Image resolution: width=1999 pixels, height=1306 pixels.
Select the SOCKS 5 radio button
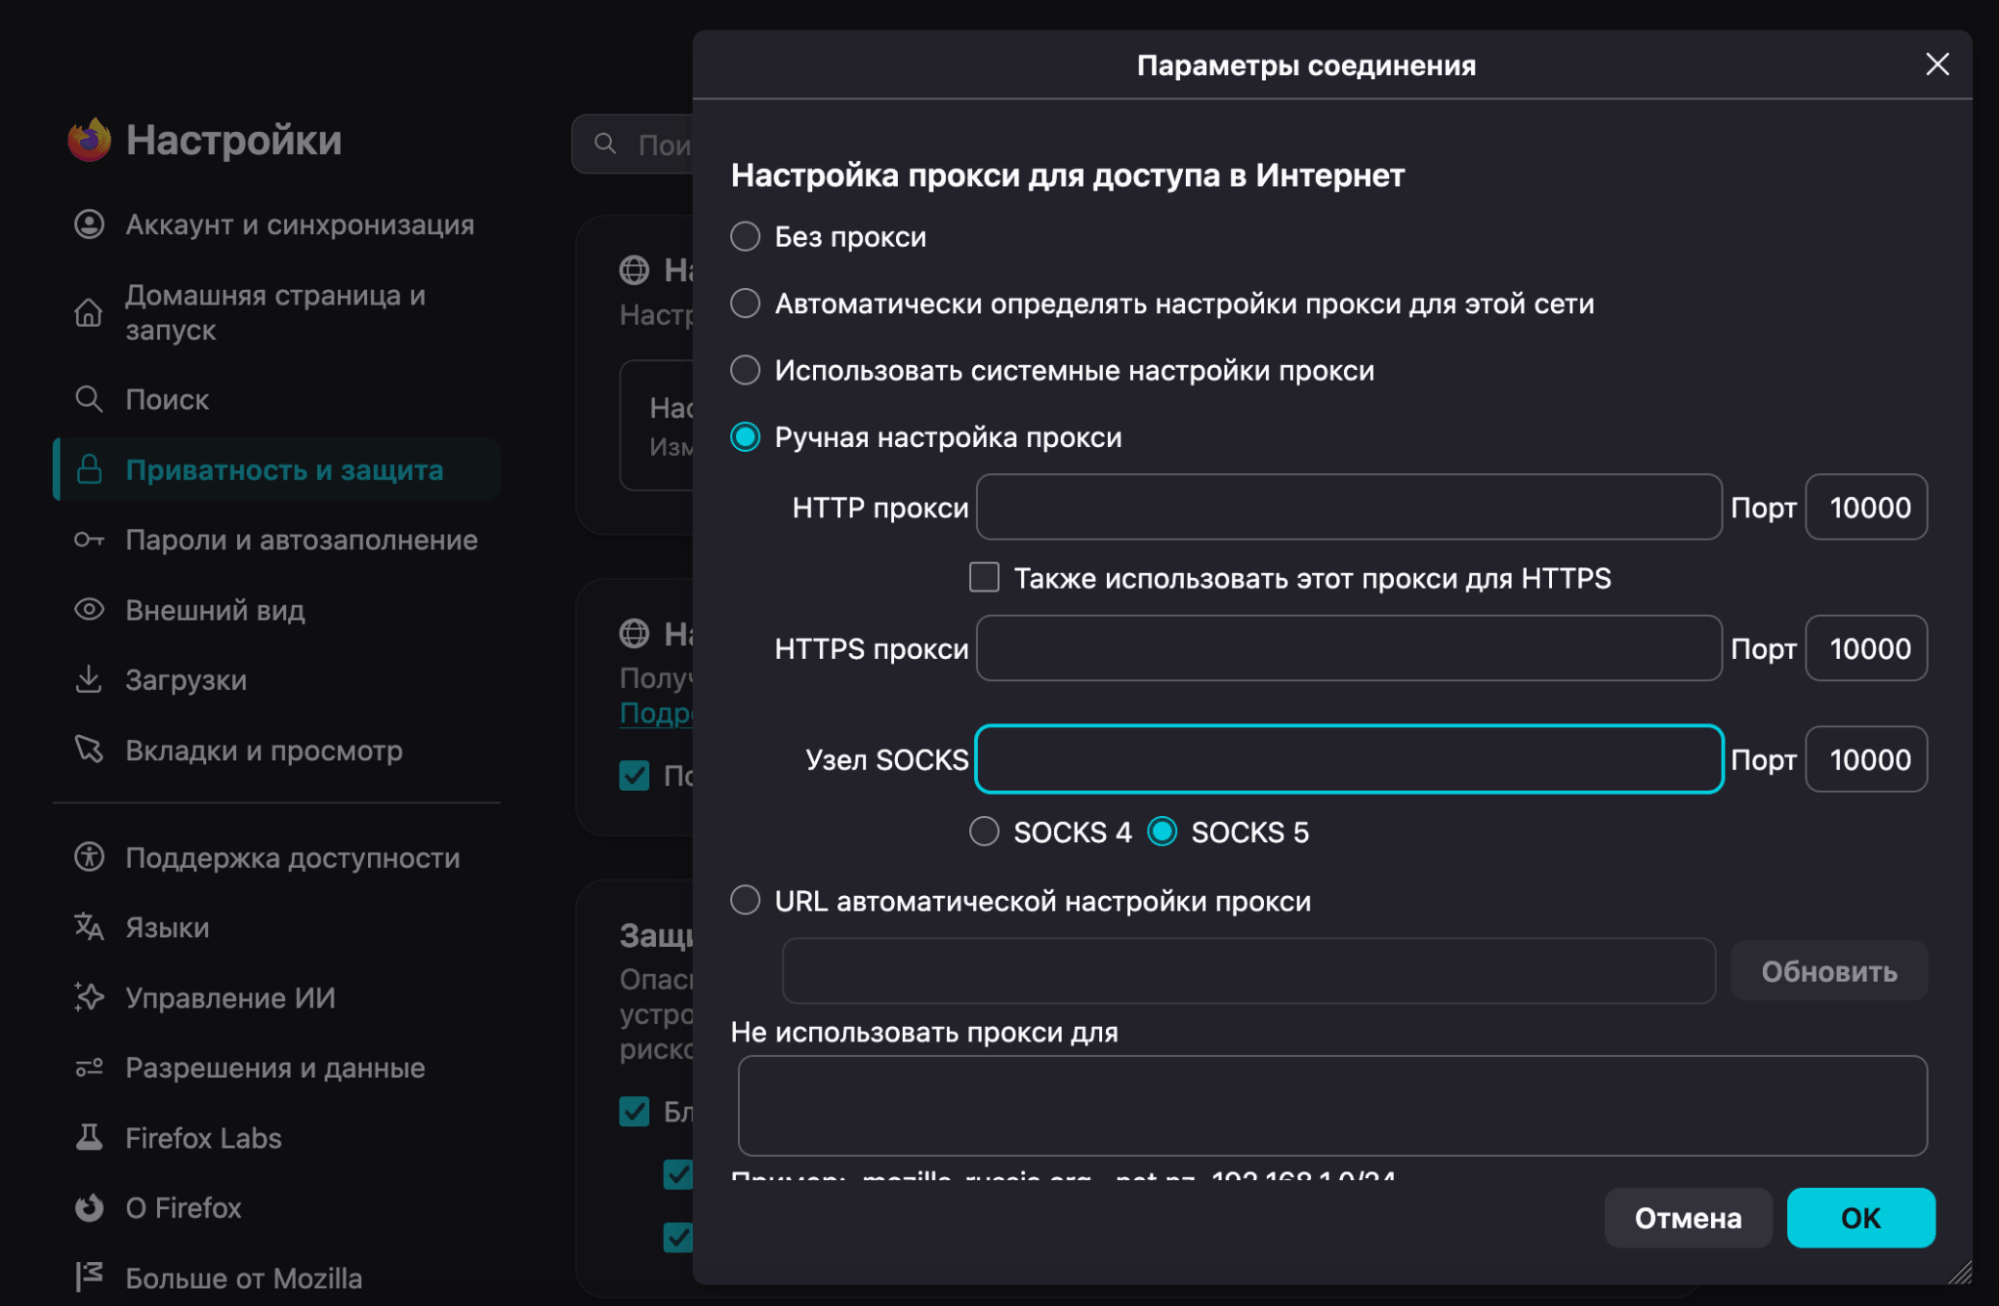click(1162, 831)
